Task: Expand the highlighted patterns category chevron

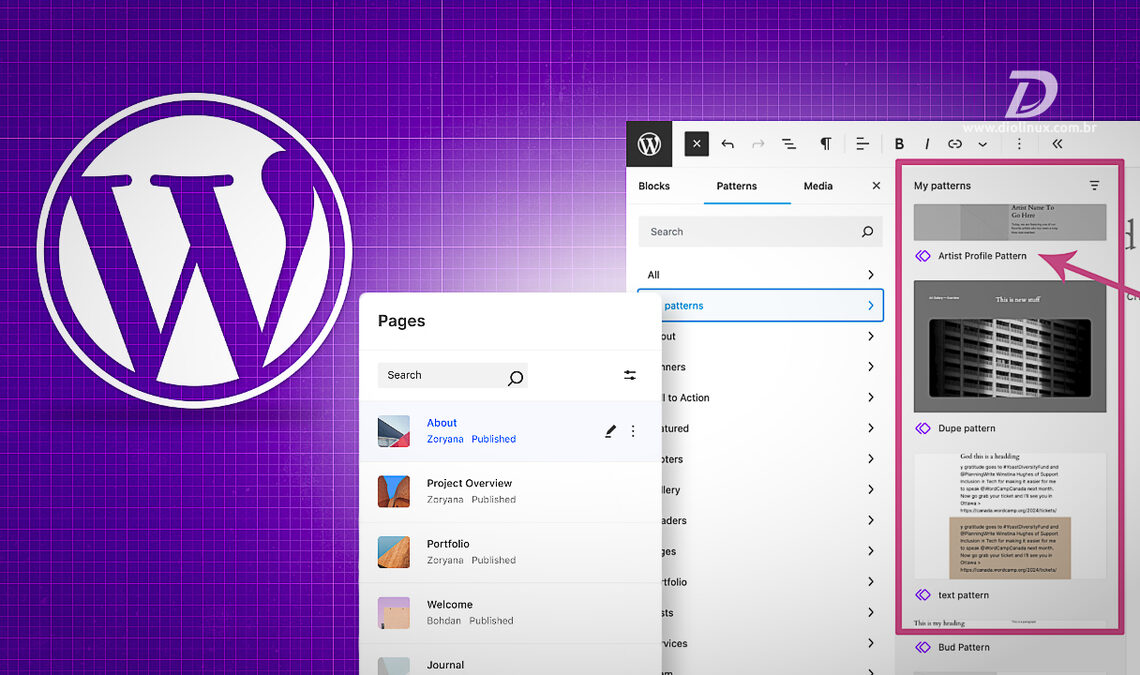Action: click(x=870, y=305)
